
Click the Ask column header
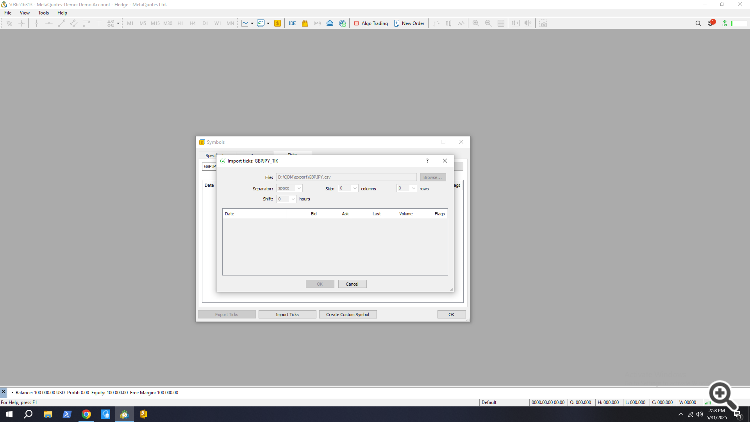345,213
